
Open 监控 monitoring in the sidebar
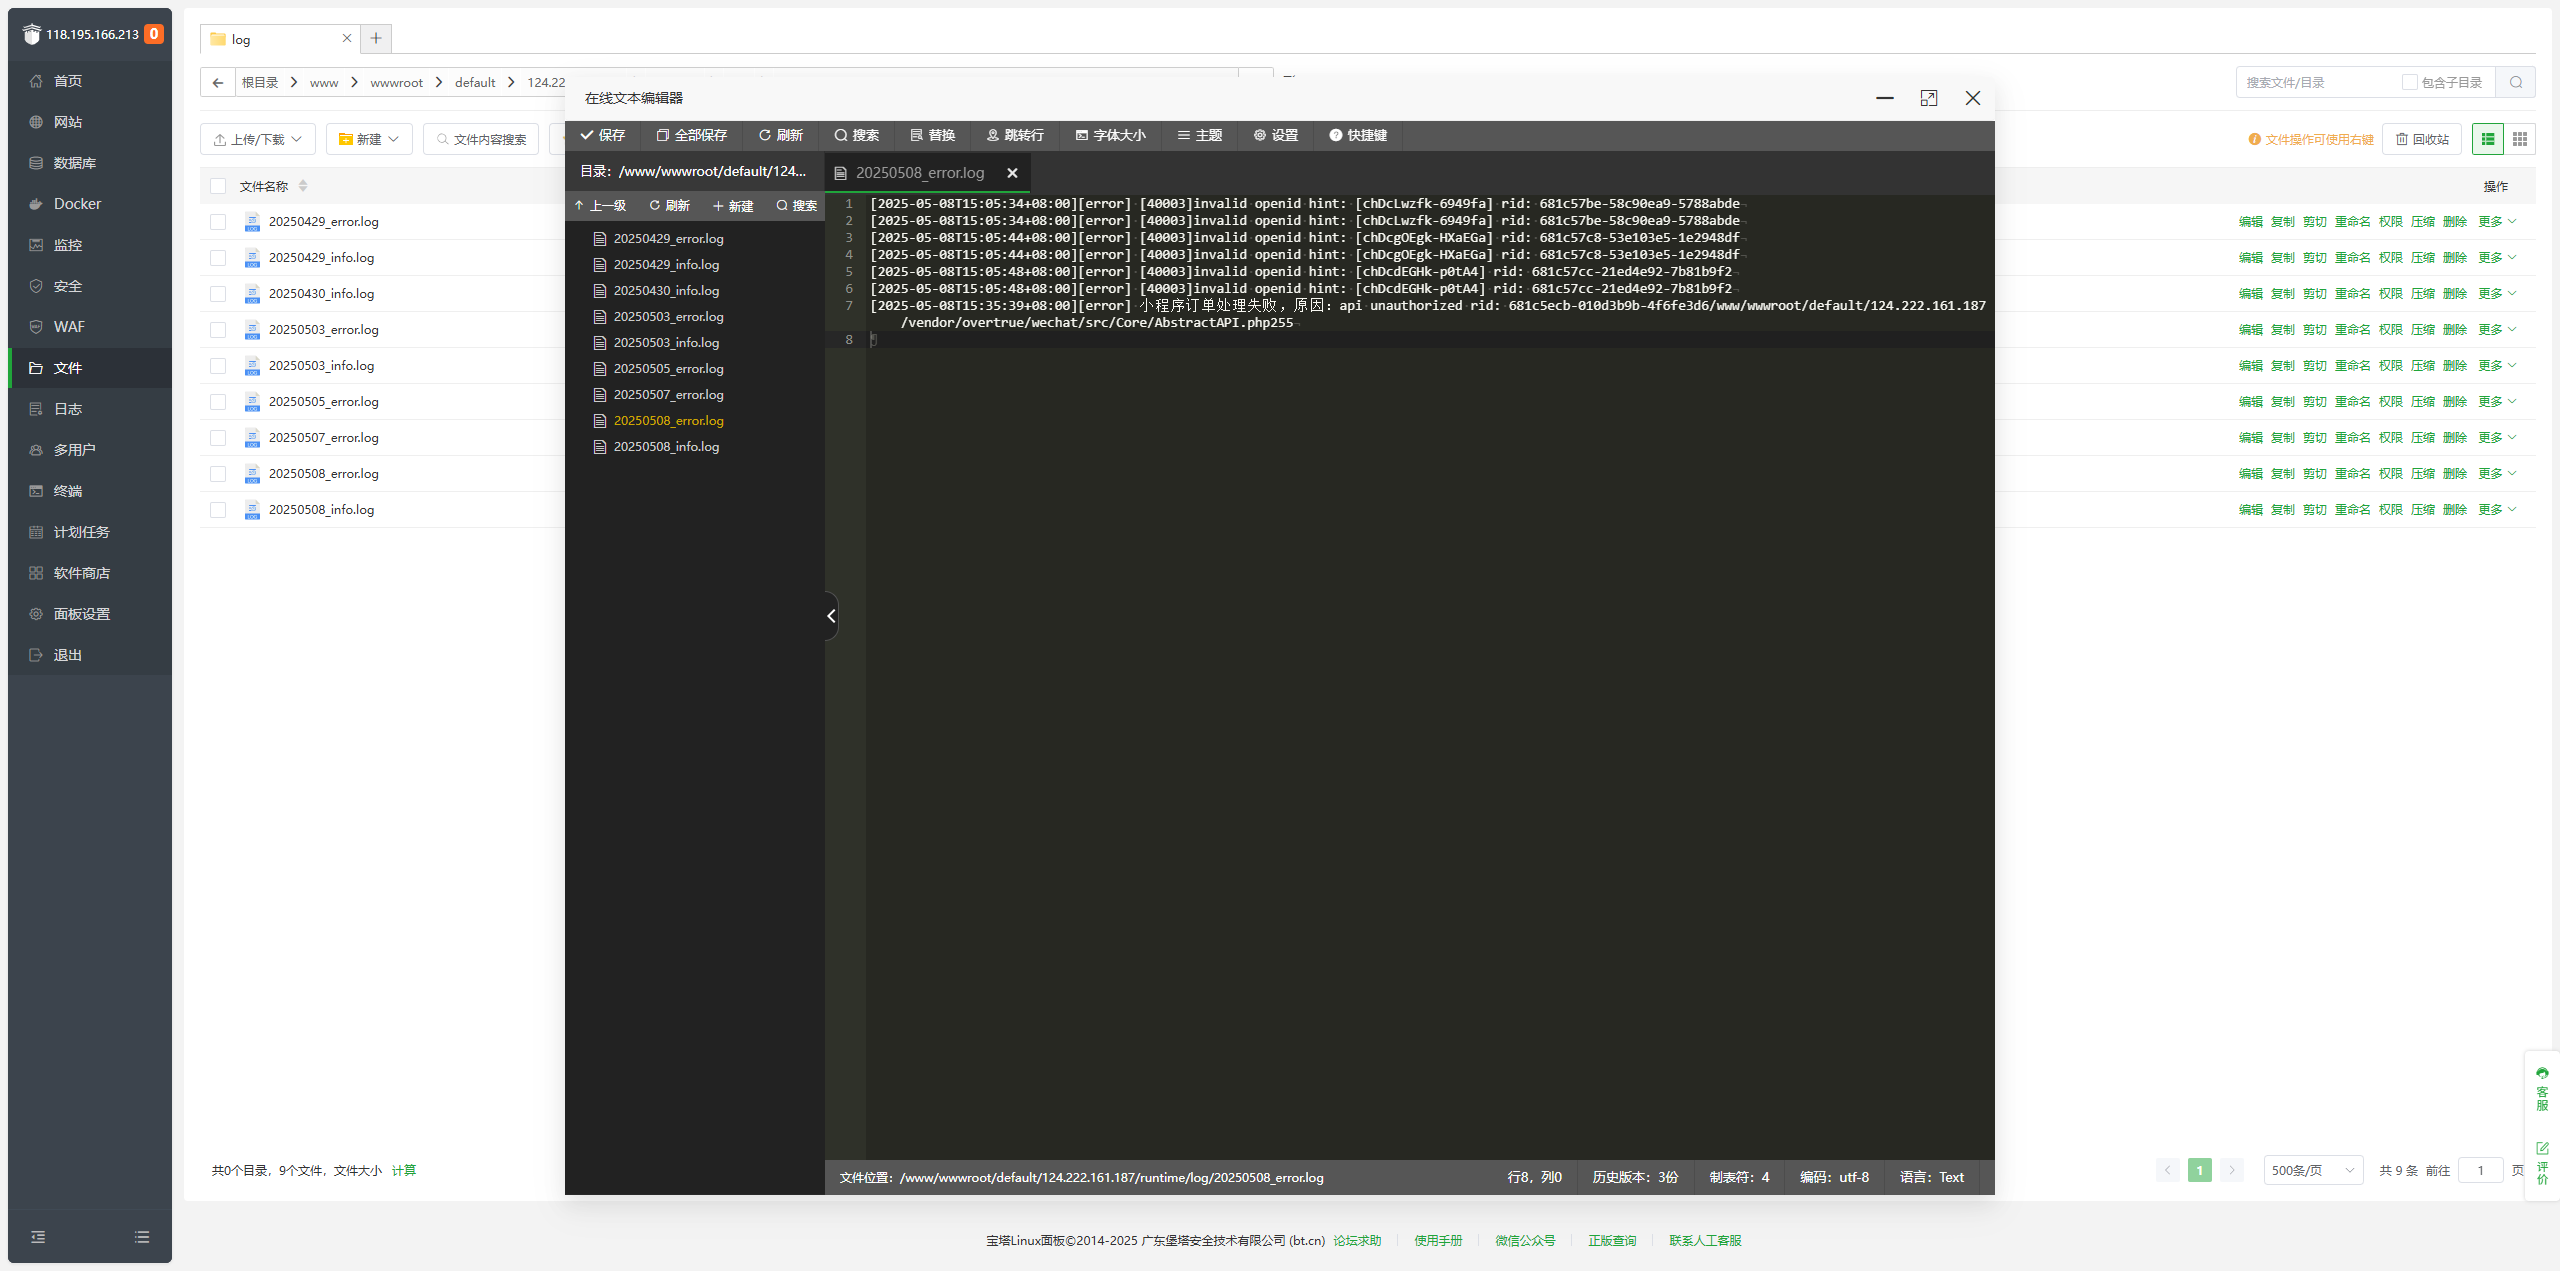pos(90,245)
